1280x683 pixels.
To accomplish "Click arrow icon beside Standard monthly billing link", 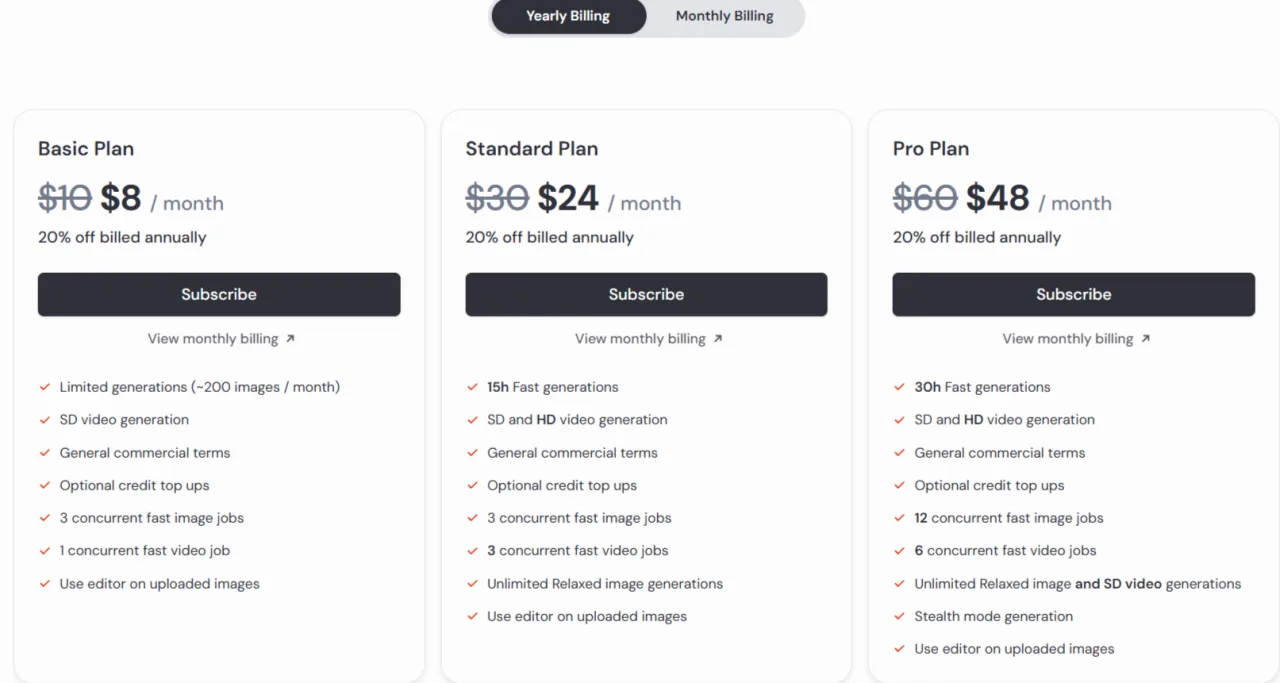I will pyautogui.click(x=718, y=339).
